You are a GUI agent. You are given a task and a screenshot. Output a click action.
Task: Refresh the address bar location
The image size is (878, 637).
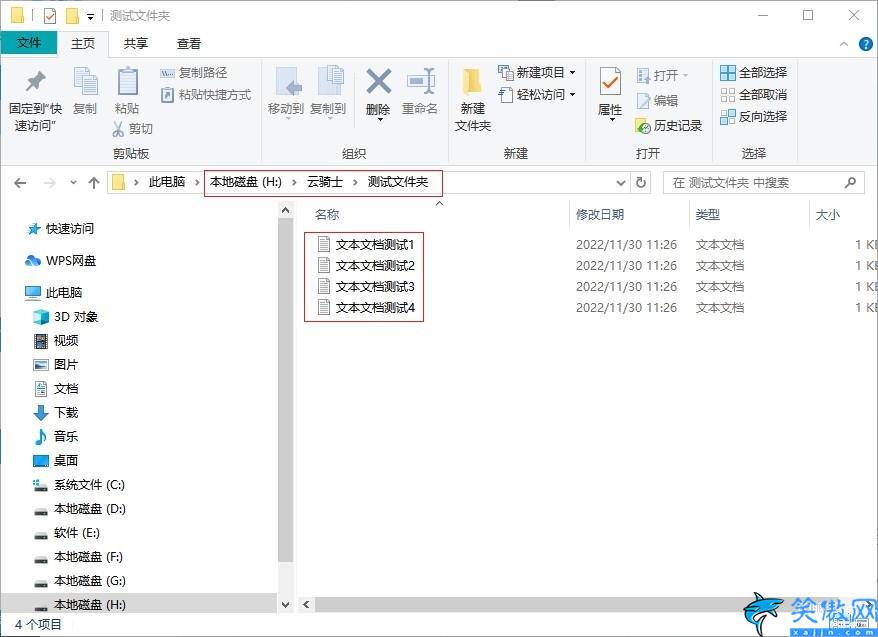pos(641,182)
